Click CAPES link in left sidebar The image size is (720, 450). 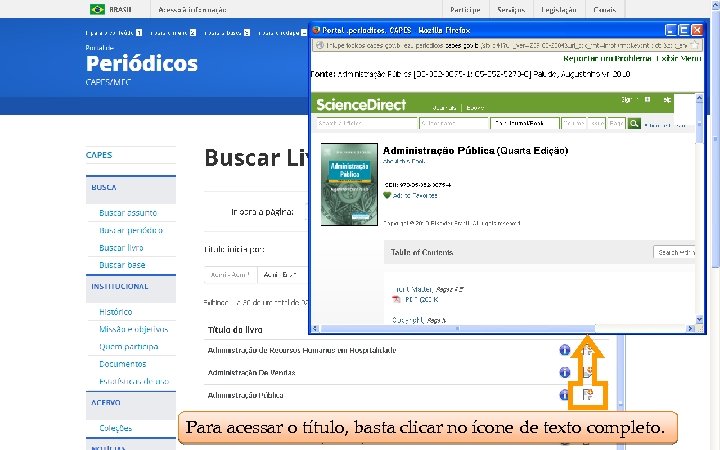pyautogui.click(x=99, y=155)
